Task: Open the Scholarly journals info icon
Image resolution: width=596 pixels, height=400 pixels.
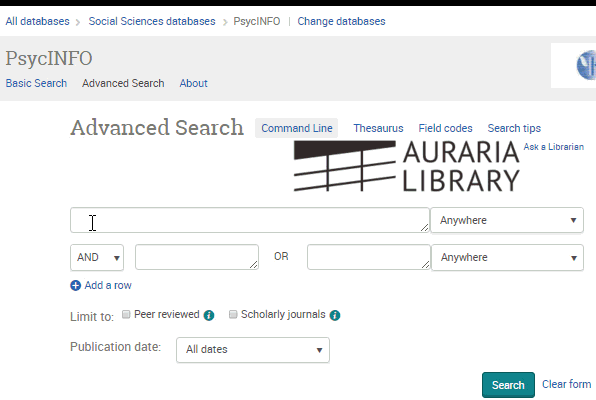Action: [335, 315]
